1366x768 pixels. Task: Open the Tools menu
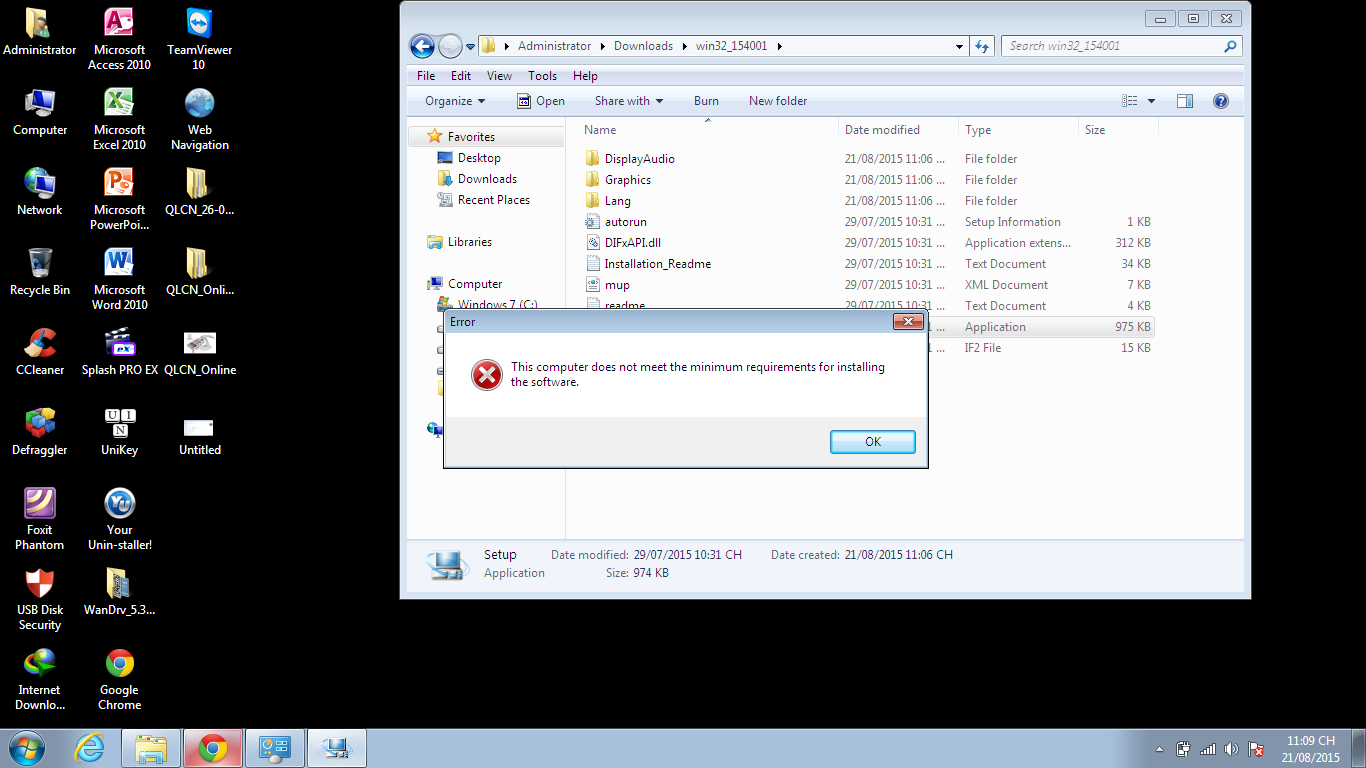pos(542,76)
